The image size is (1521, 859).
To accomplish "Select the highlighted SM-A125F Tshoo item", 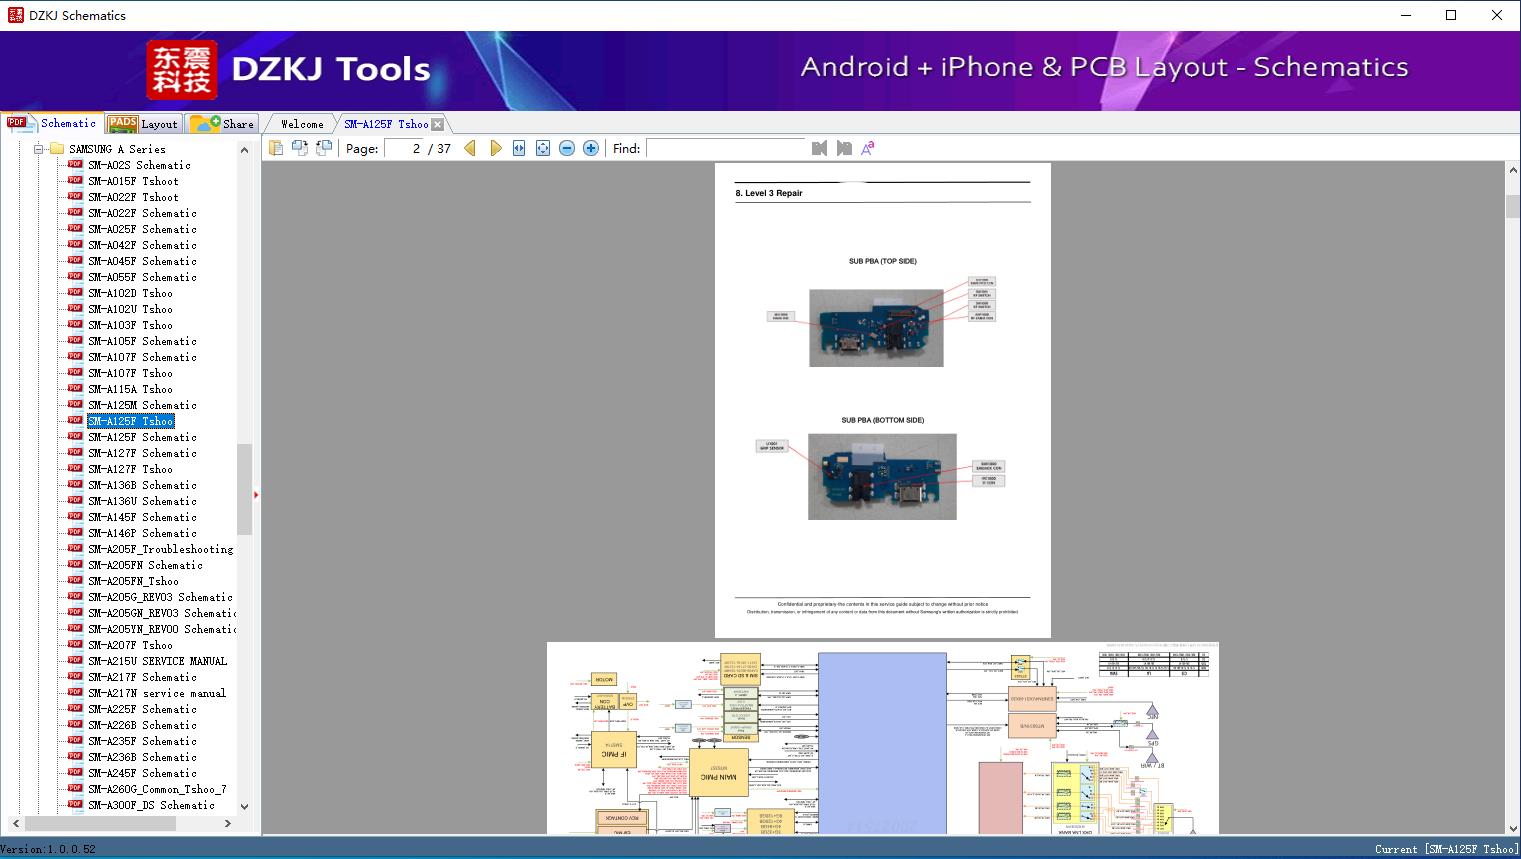I will click(x=131, y=421).
